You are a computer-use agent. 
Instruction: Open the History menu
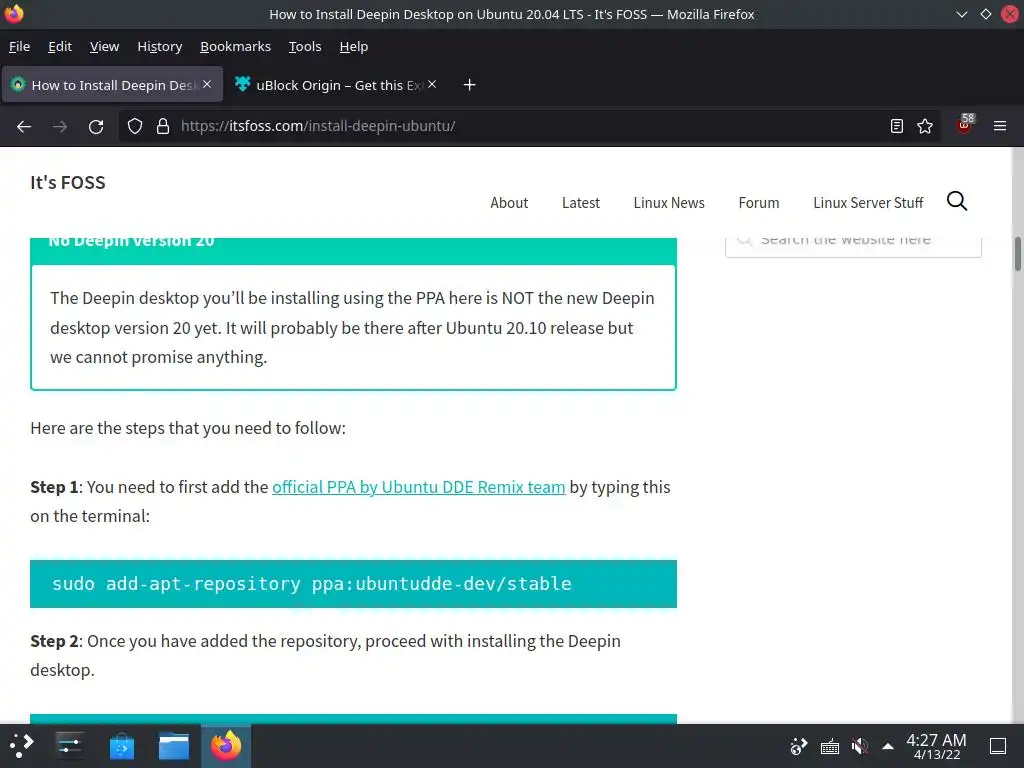tap(159, 46)
